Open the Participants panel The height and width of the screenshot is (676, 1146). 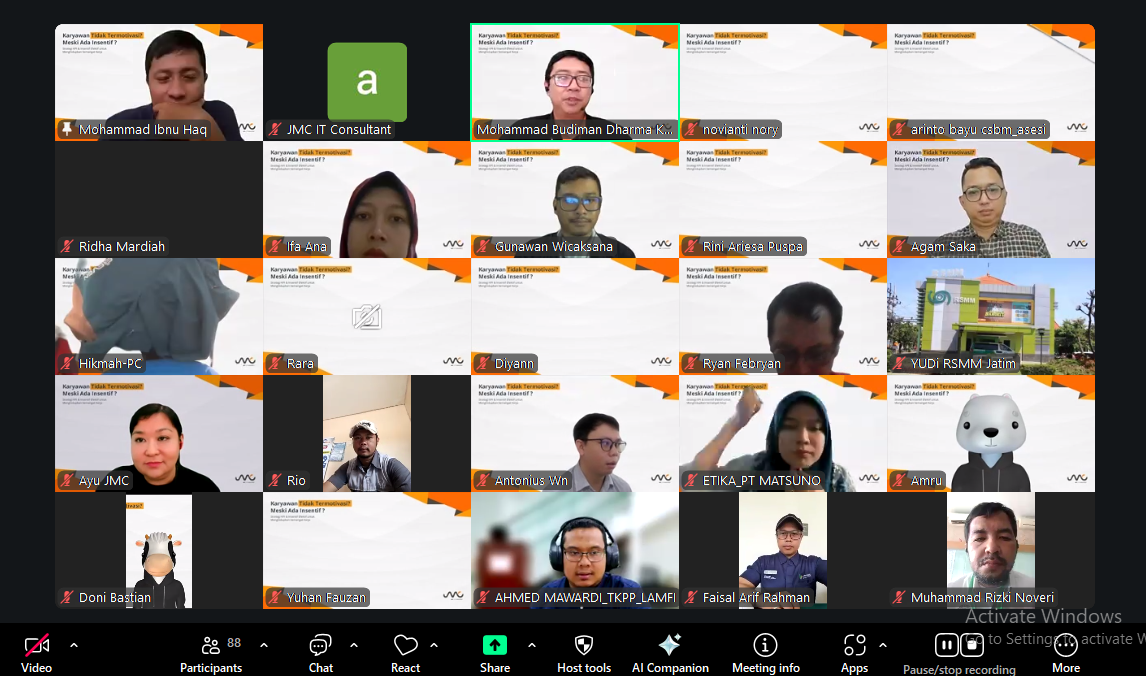pyautogui.click(x=211, y=646)
